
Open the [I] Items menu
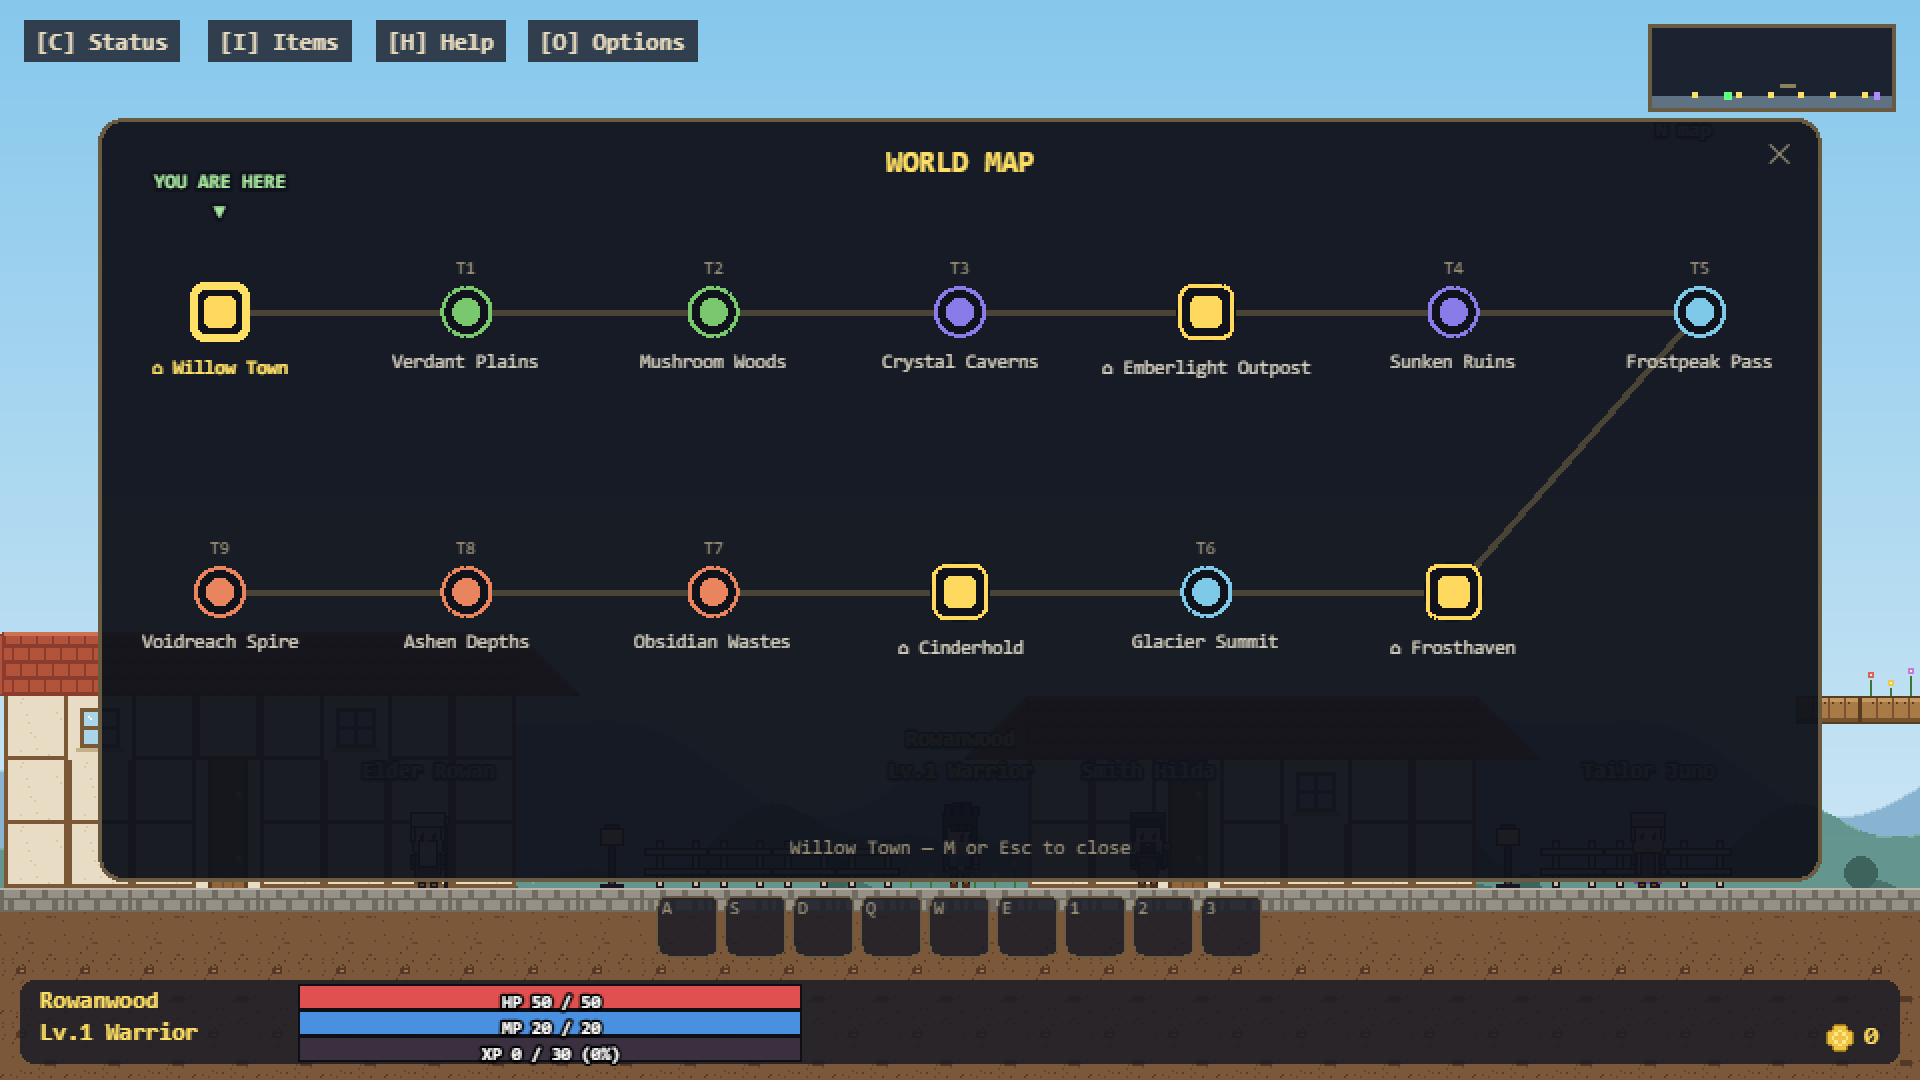click(280, 42)
